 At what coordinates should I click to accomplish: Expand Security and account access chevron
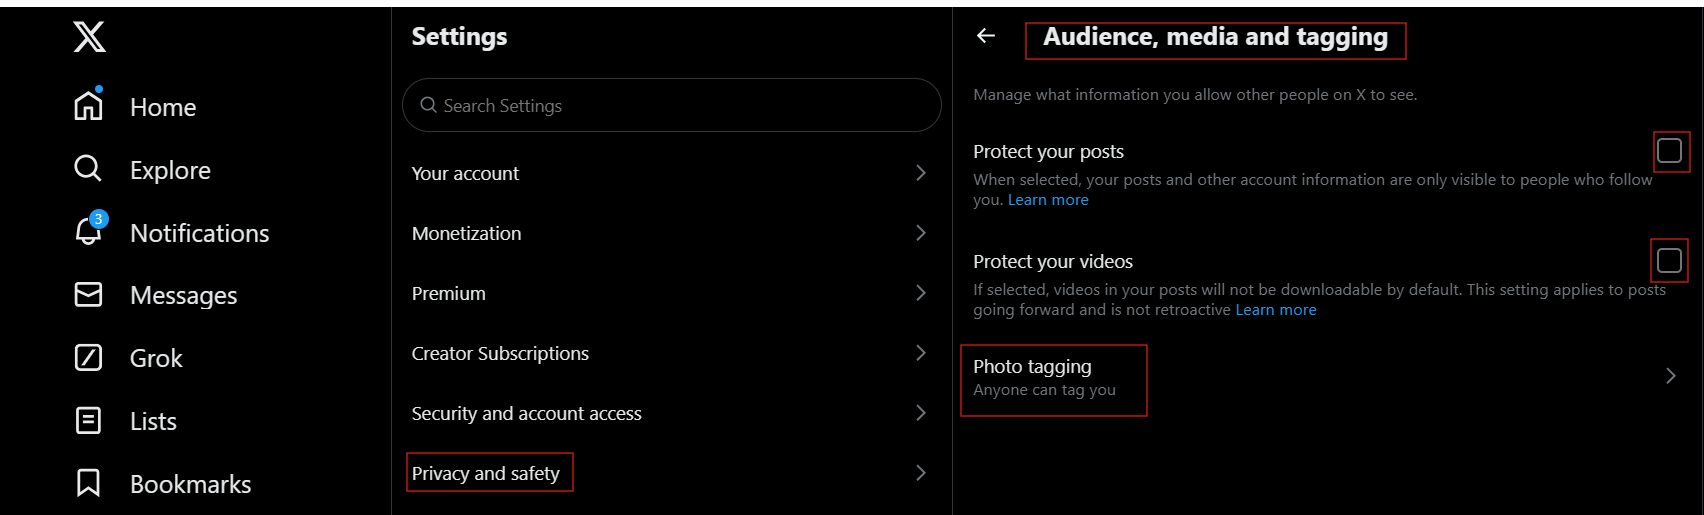pyautogui.click(x=921, y=413)
